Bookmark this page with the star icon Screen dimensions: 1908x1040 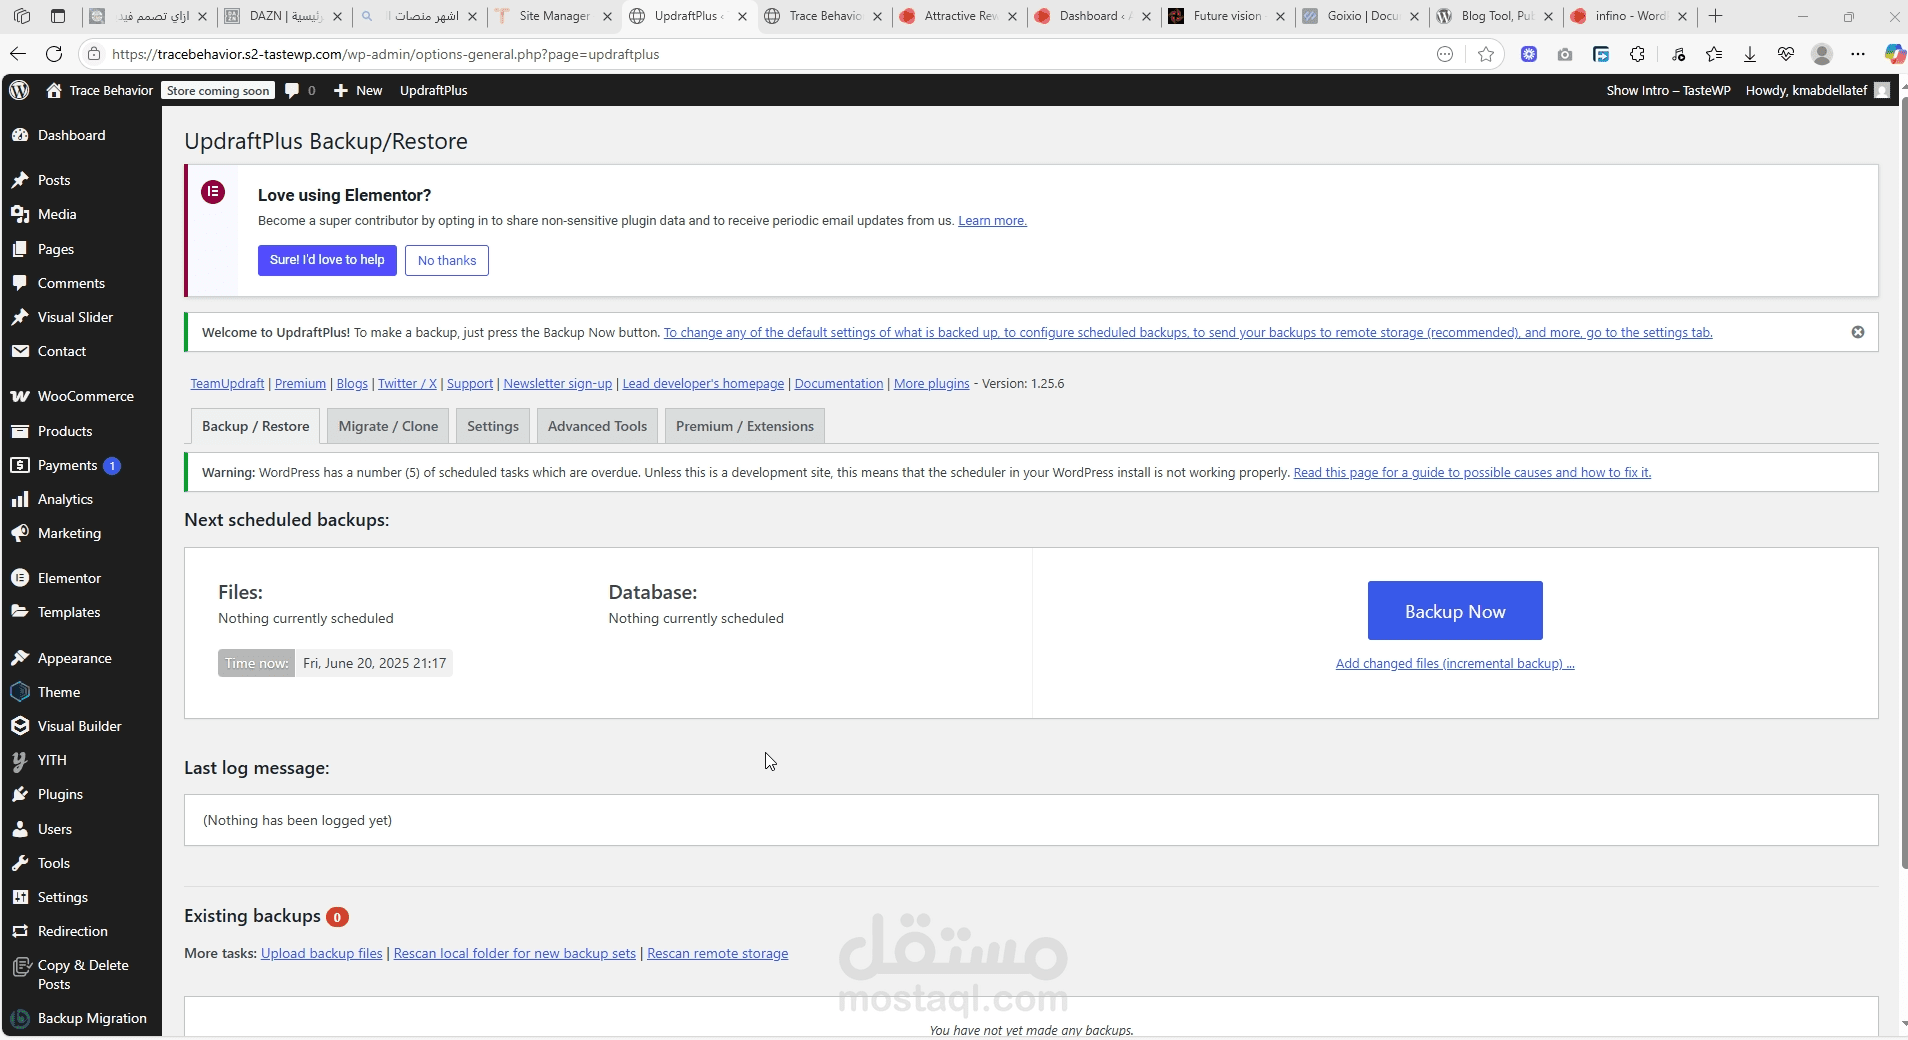point(1486,54)
